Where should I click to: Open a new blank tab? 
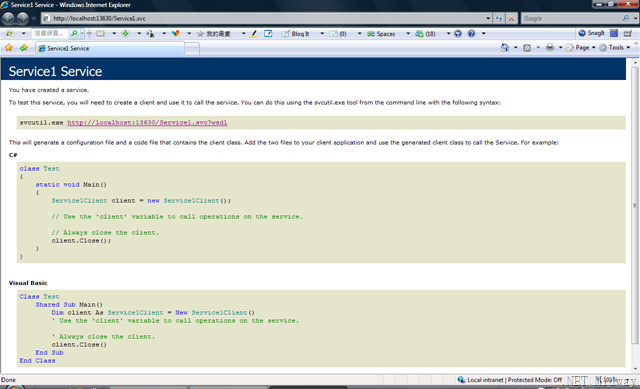(192, 49)
